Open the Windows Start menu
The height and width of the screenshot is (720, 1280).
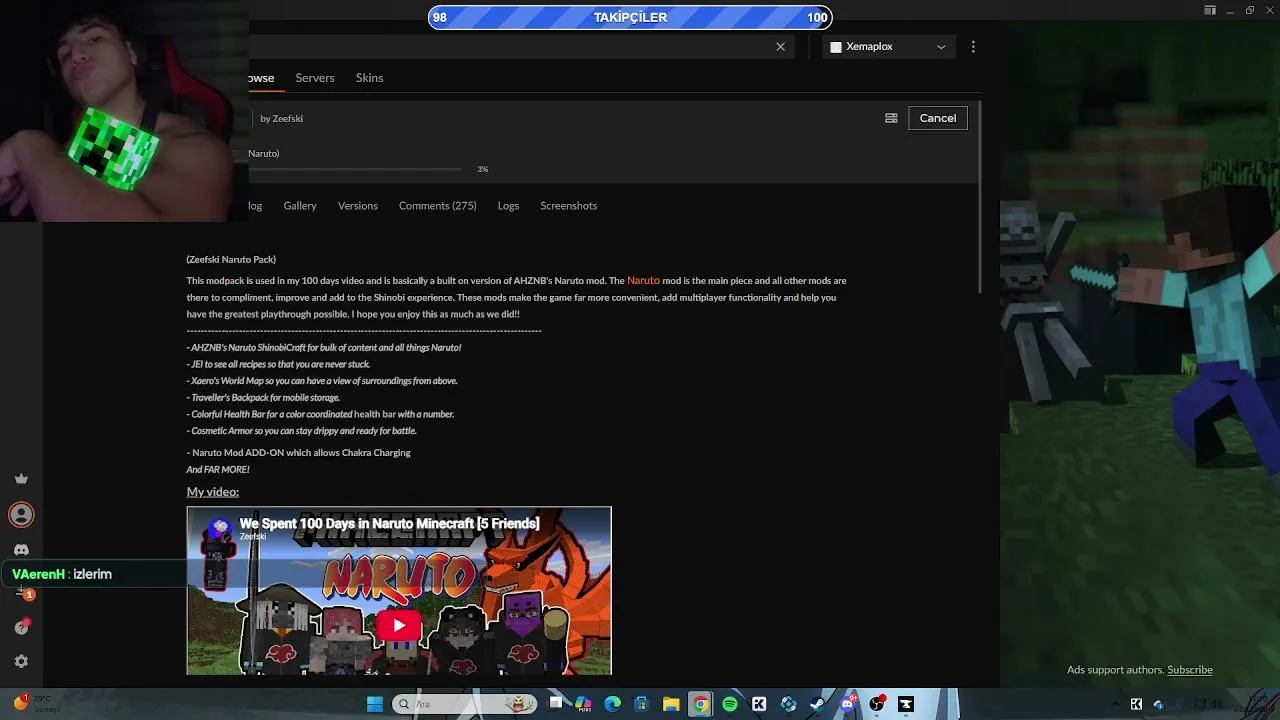[375, 704]
